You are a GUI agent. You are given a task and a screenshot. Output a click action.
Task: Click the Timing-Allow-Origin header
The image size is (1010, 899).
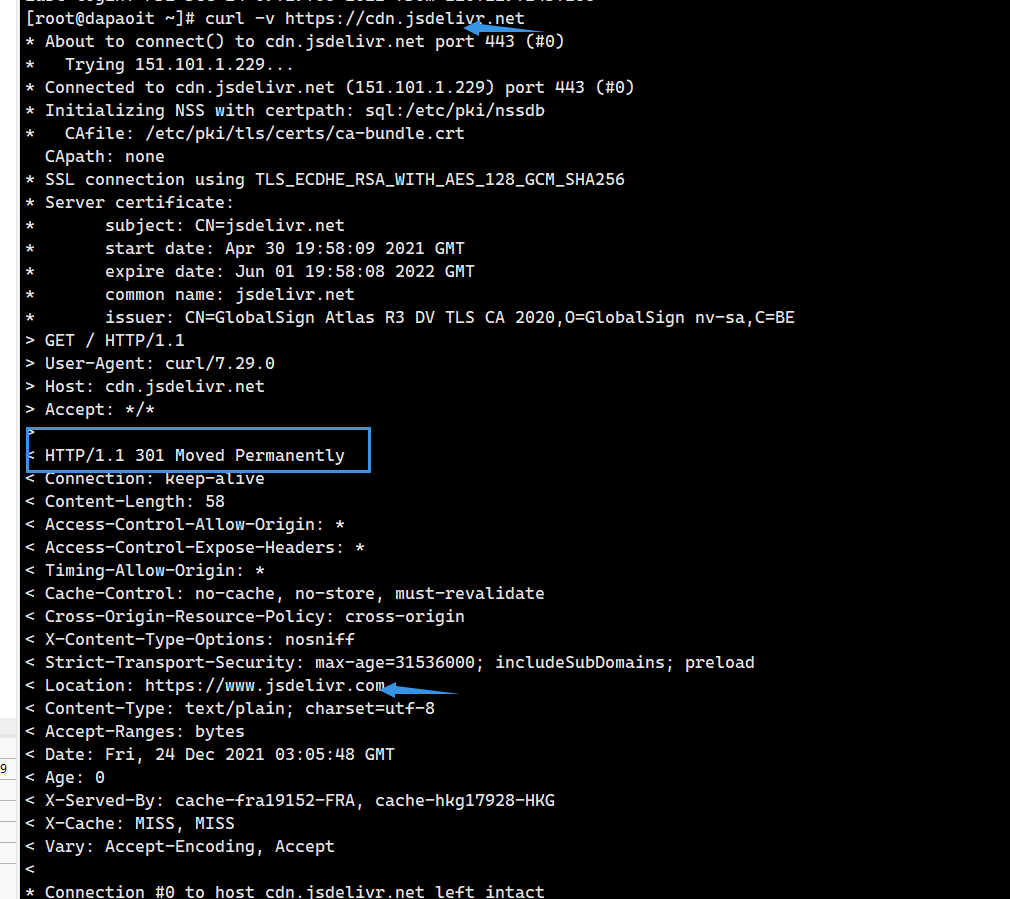point(145,571)
